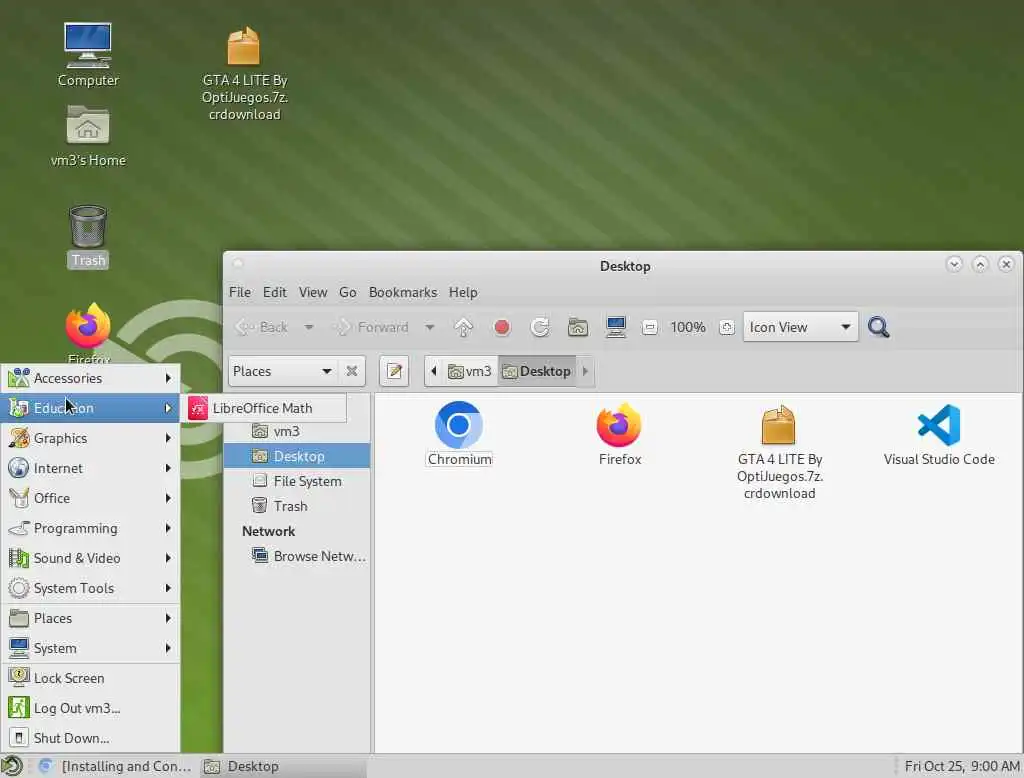Select File System in the sidebar
Viewport: 1024px width, 778px height.
tap(297, 481)
